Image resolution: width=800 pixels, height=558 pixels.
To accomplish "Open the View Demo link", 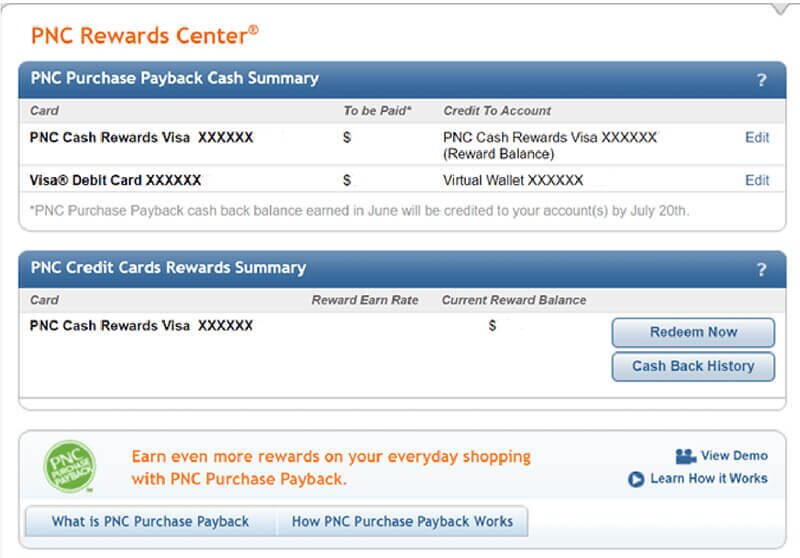I will 735,456.
